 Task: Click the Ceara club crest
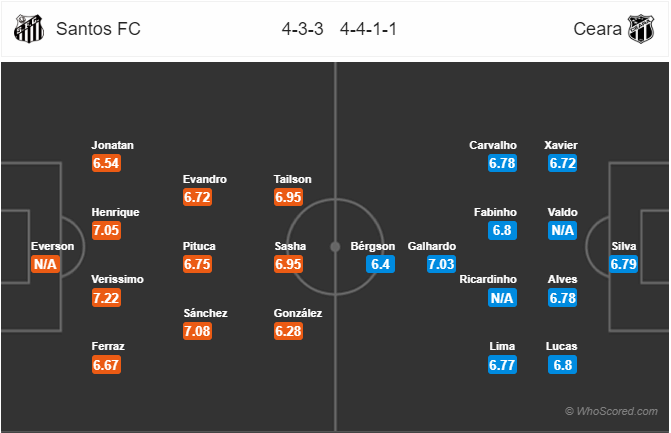641,29
